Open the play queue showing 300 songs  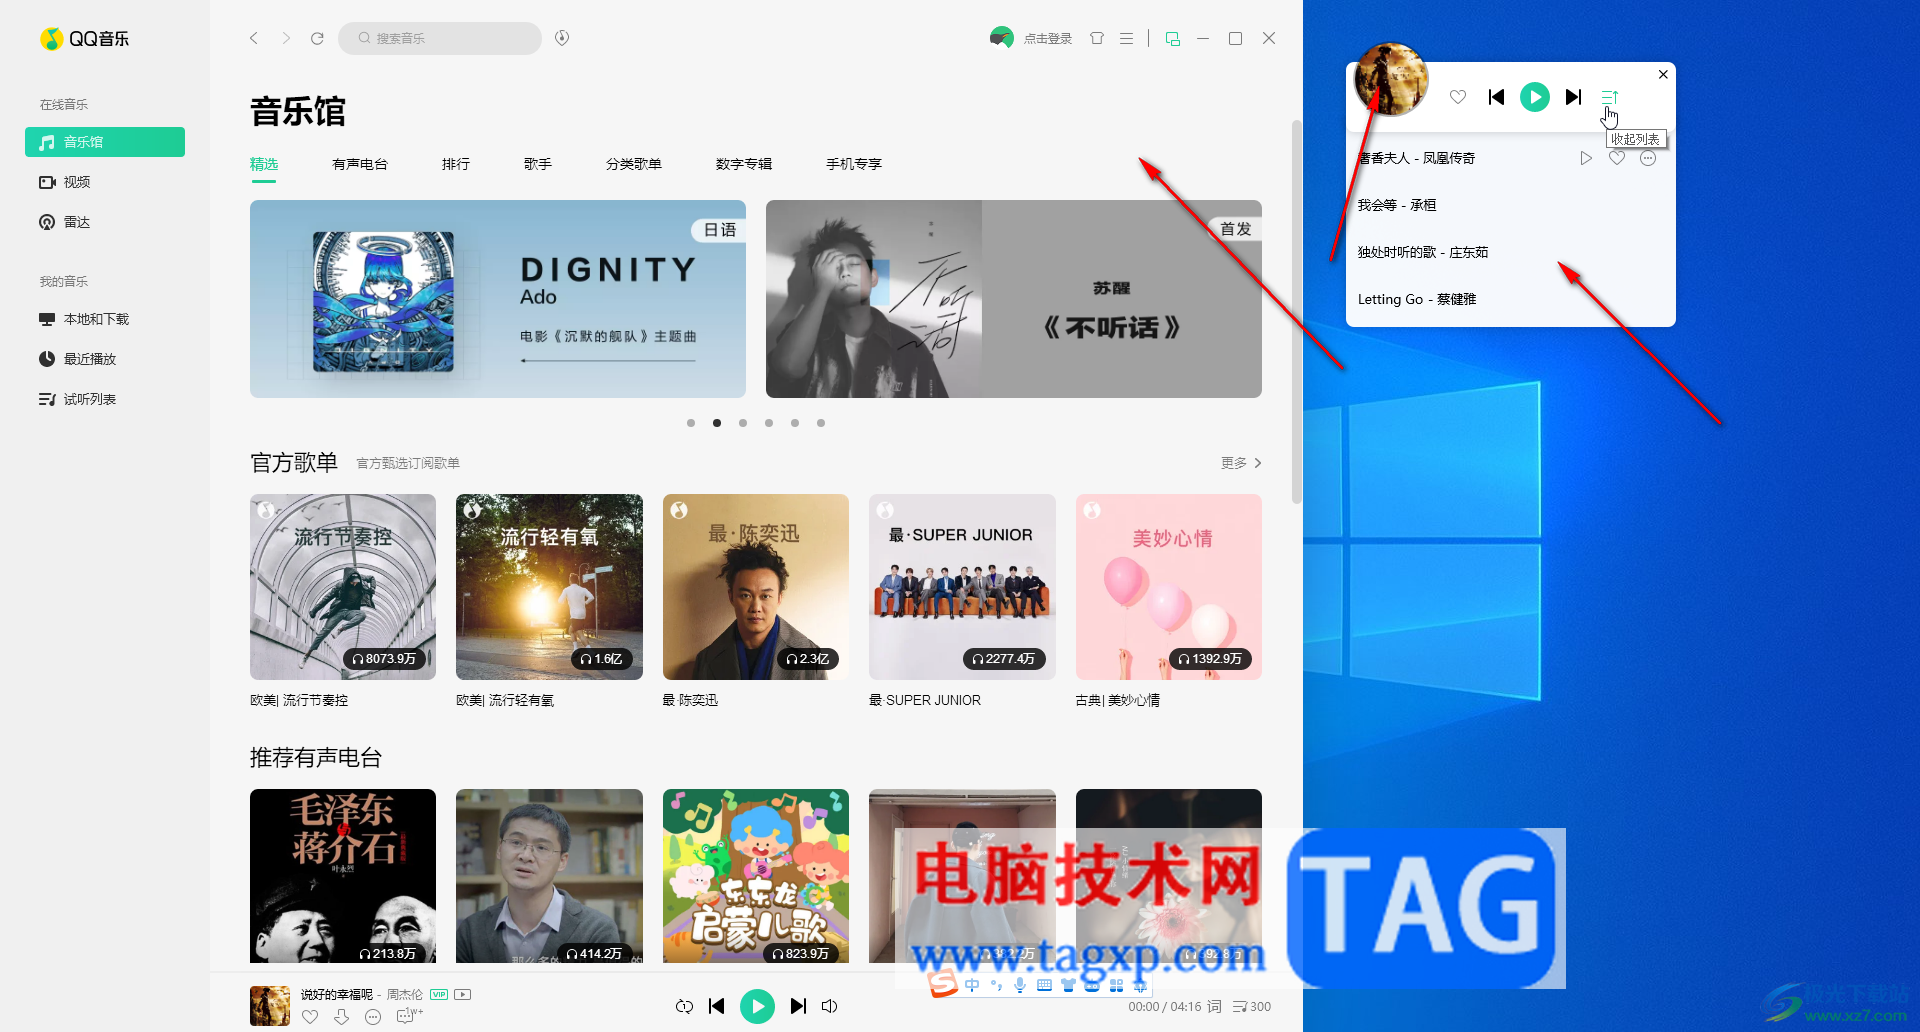1252,1007
